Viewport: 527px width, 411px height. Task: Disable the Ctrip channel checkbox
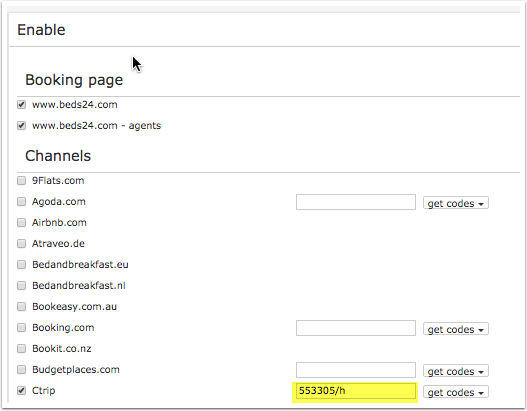[22, 391]
